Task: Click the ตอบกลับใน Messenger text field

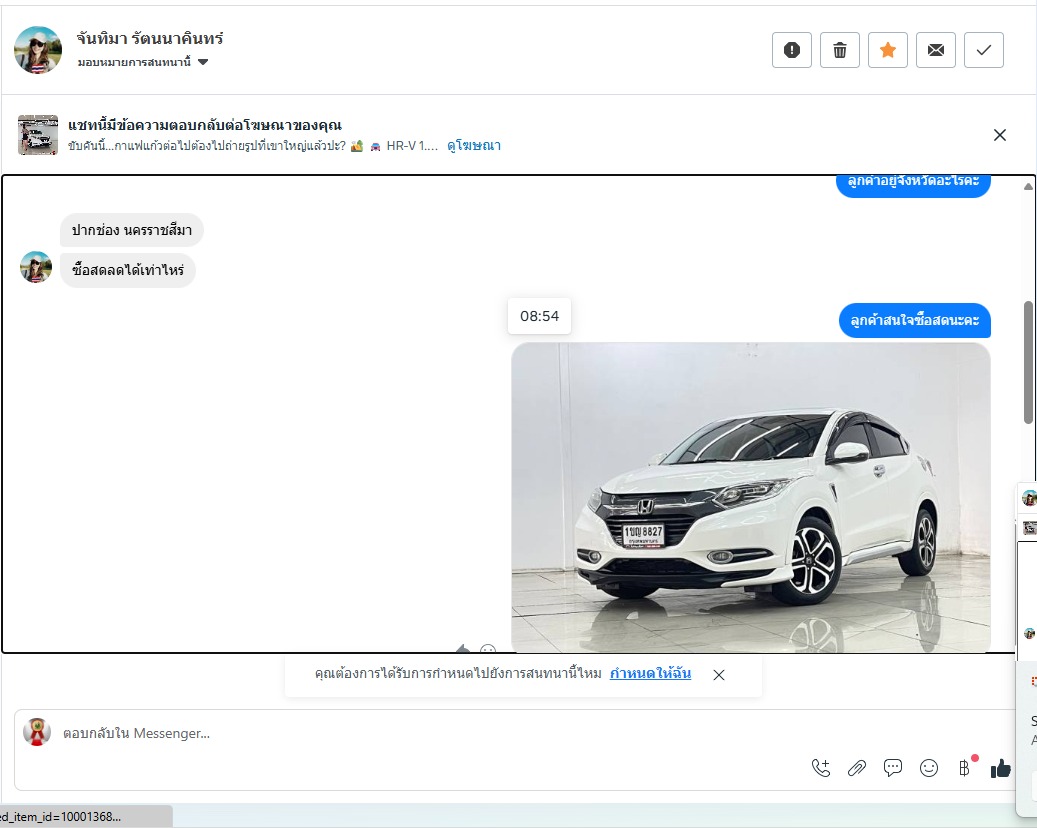Action: 400,733
